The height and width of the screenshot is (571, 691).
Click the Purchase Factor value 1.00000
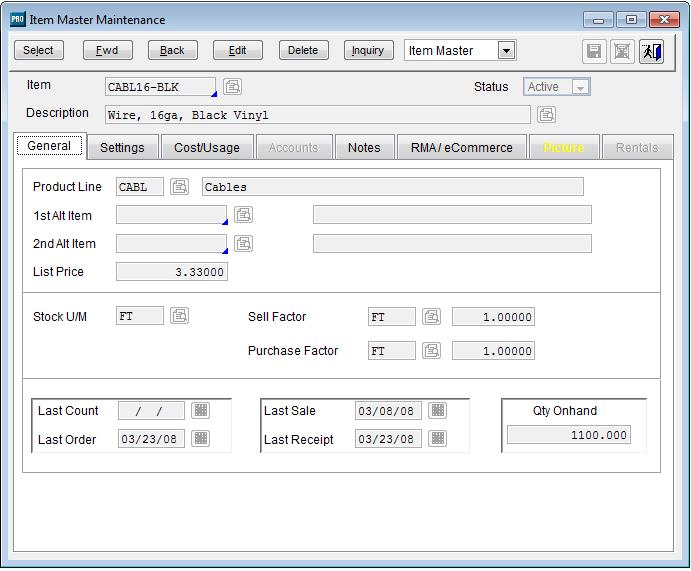coord(493,351)
